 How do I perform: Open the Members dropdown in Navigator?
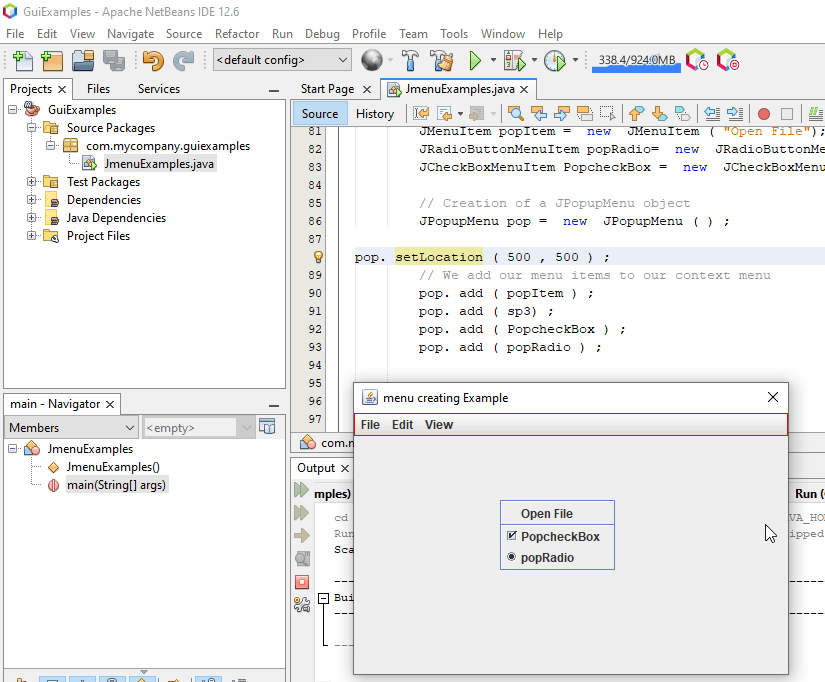[x=71, y=427]
